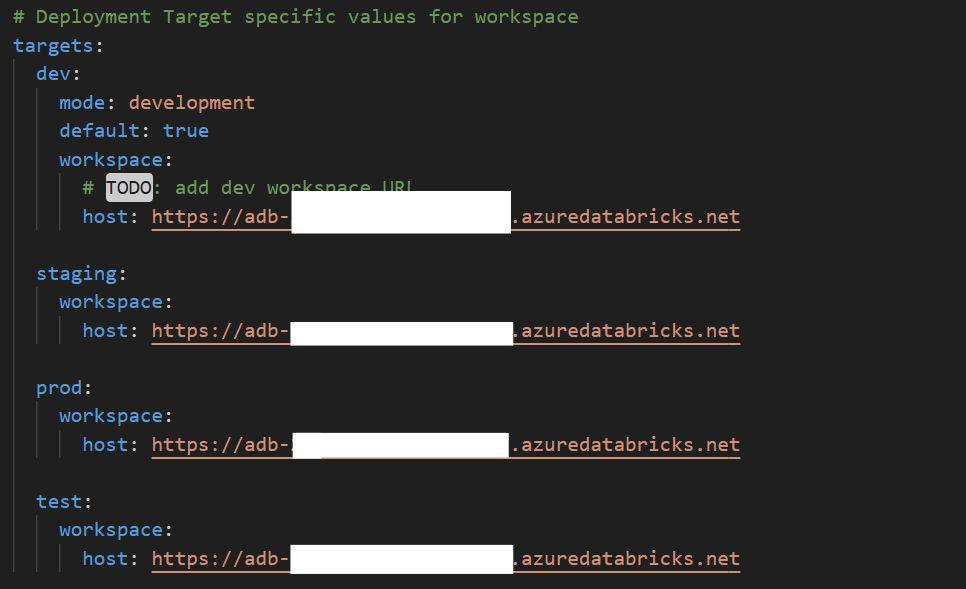Open the staging host azuredatabricks.net URL

[x=445, y=331]
